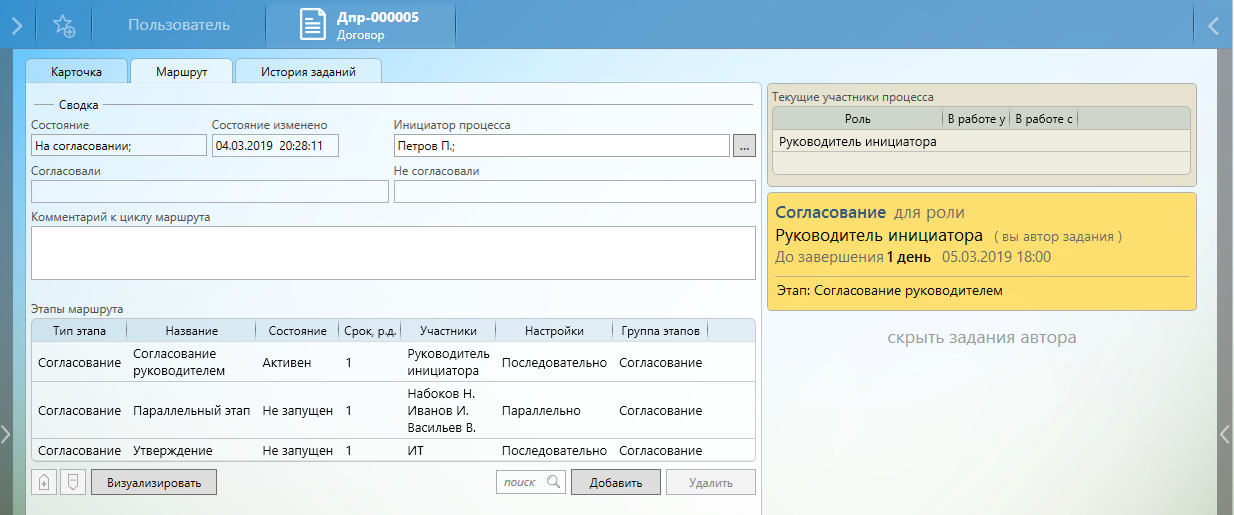Open right panel using top-right chevron
The height and width of the screenshot is (515, 1234).
(1214, 26)
